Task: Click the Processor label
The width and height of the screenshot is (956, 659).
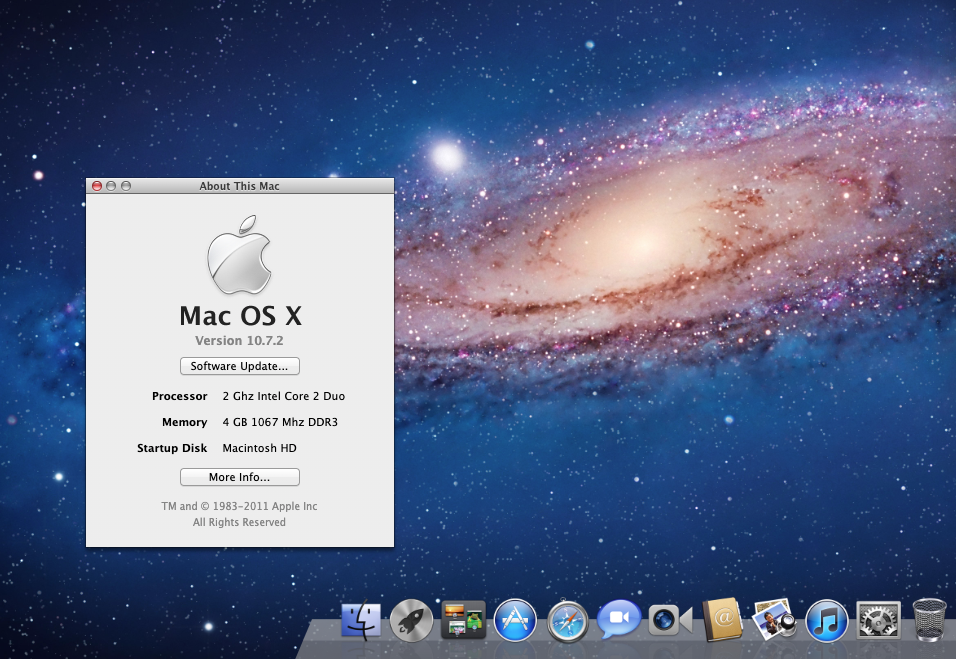Action: click(x=179, y=396)
